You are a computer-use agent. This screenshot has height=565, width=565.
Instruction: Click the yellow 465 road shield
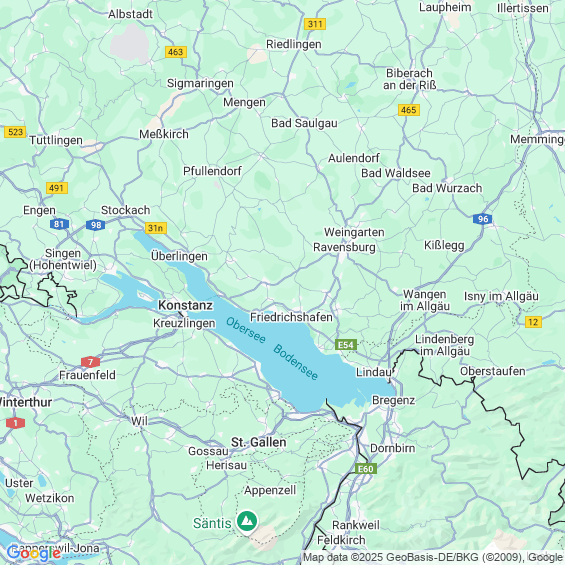coord(409,110)
